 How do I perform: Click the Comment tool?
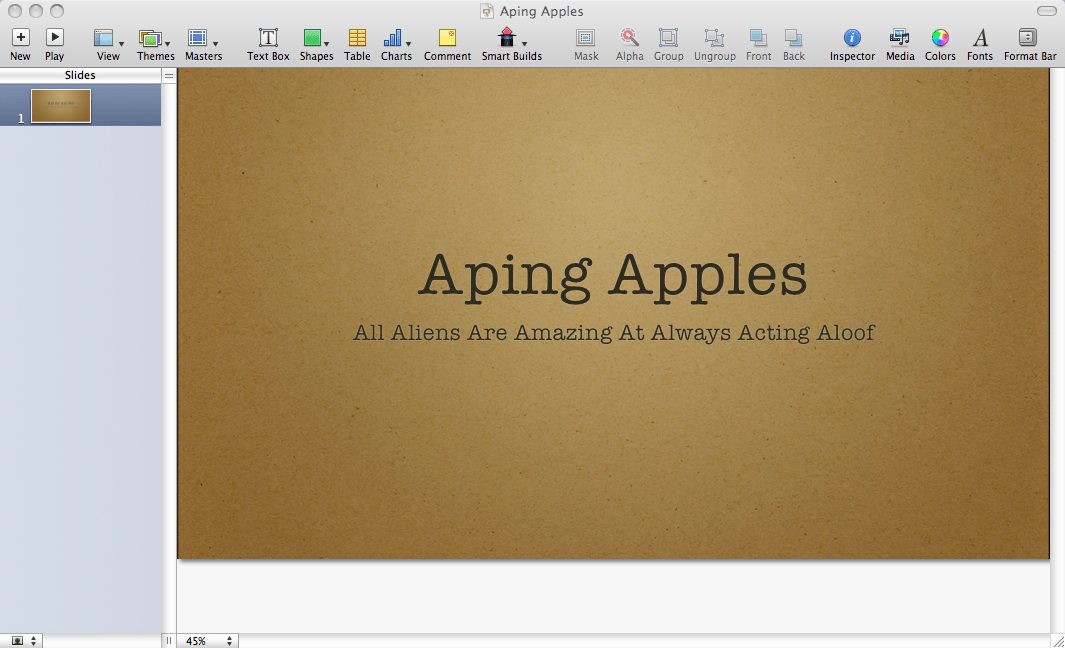pos(447,40)
